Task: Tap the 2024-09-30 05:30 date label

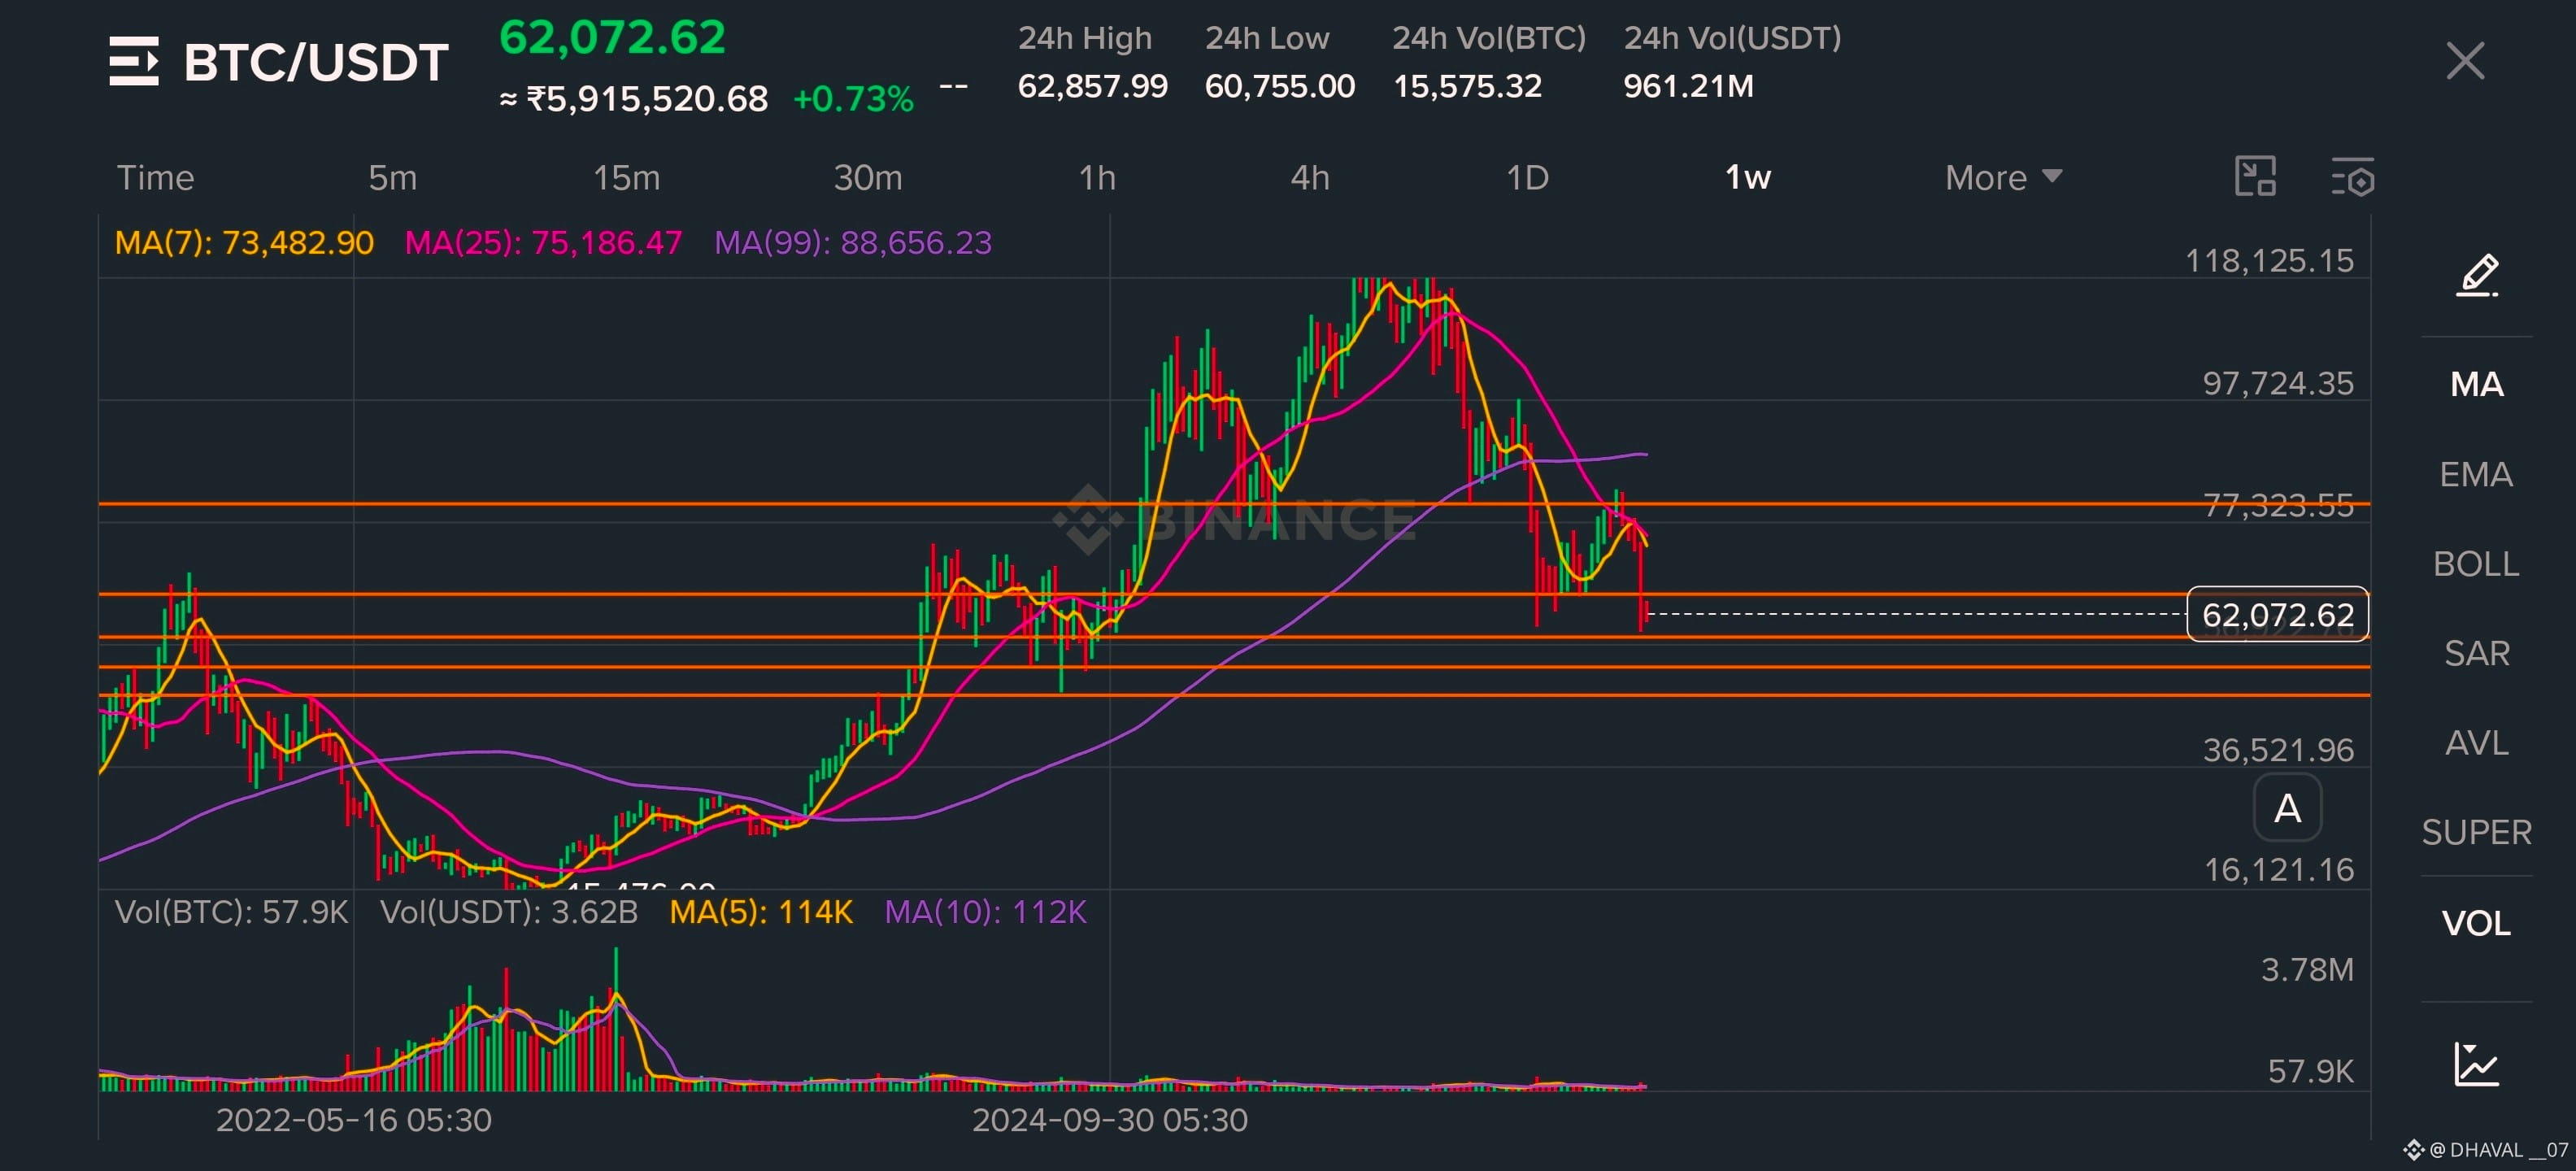Action: click(1110, 1120)
